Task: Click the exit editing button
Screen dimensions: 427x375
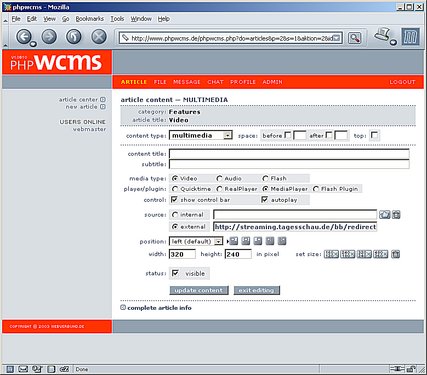Action: tap(256, 290)
